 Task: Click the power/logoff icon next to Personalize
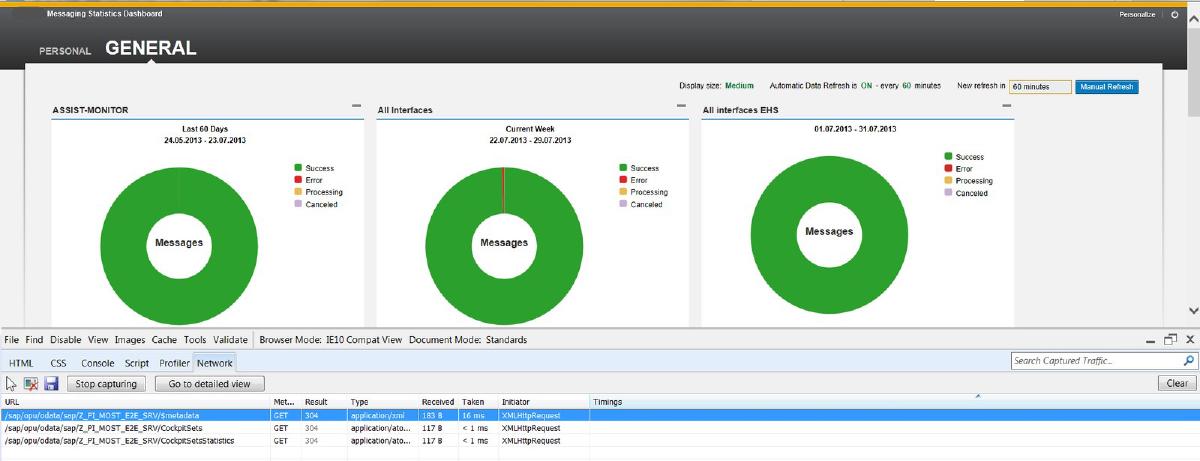click(x=1174, y=14)
